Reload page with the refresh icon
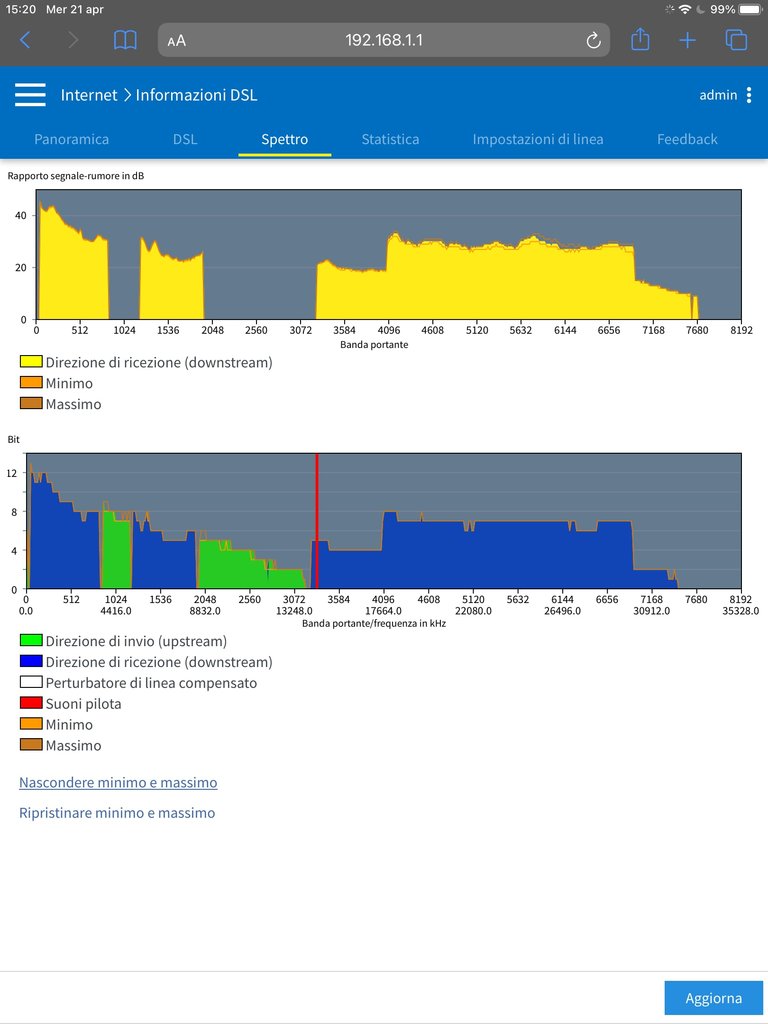768x1024 pixels. coord(593,40)
